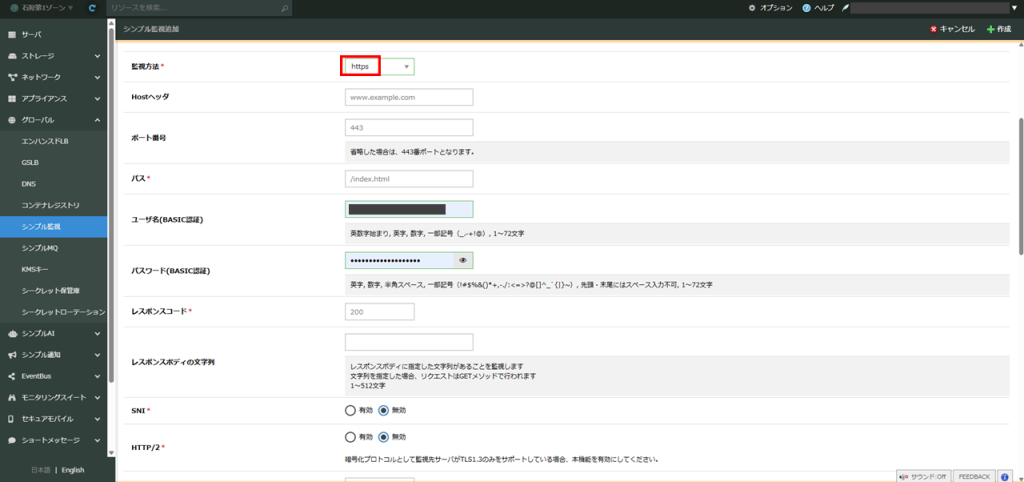Select 有効 radio for SNI
This screenshot has width=1024, height=482.
click(x=350, y=410)
